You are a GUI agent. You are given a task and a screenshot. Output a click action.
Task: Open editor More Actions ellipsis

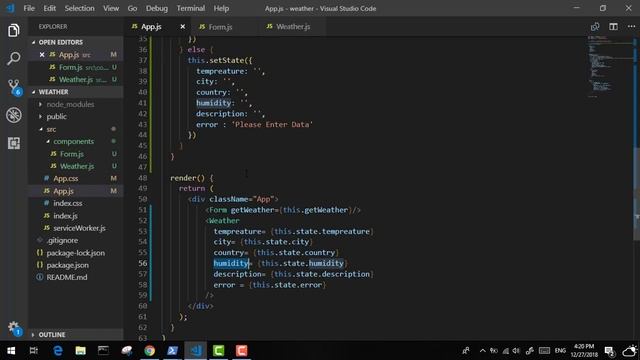tap(631, 27)
